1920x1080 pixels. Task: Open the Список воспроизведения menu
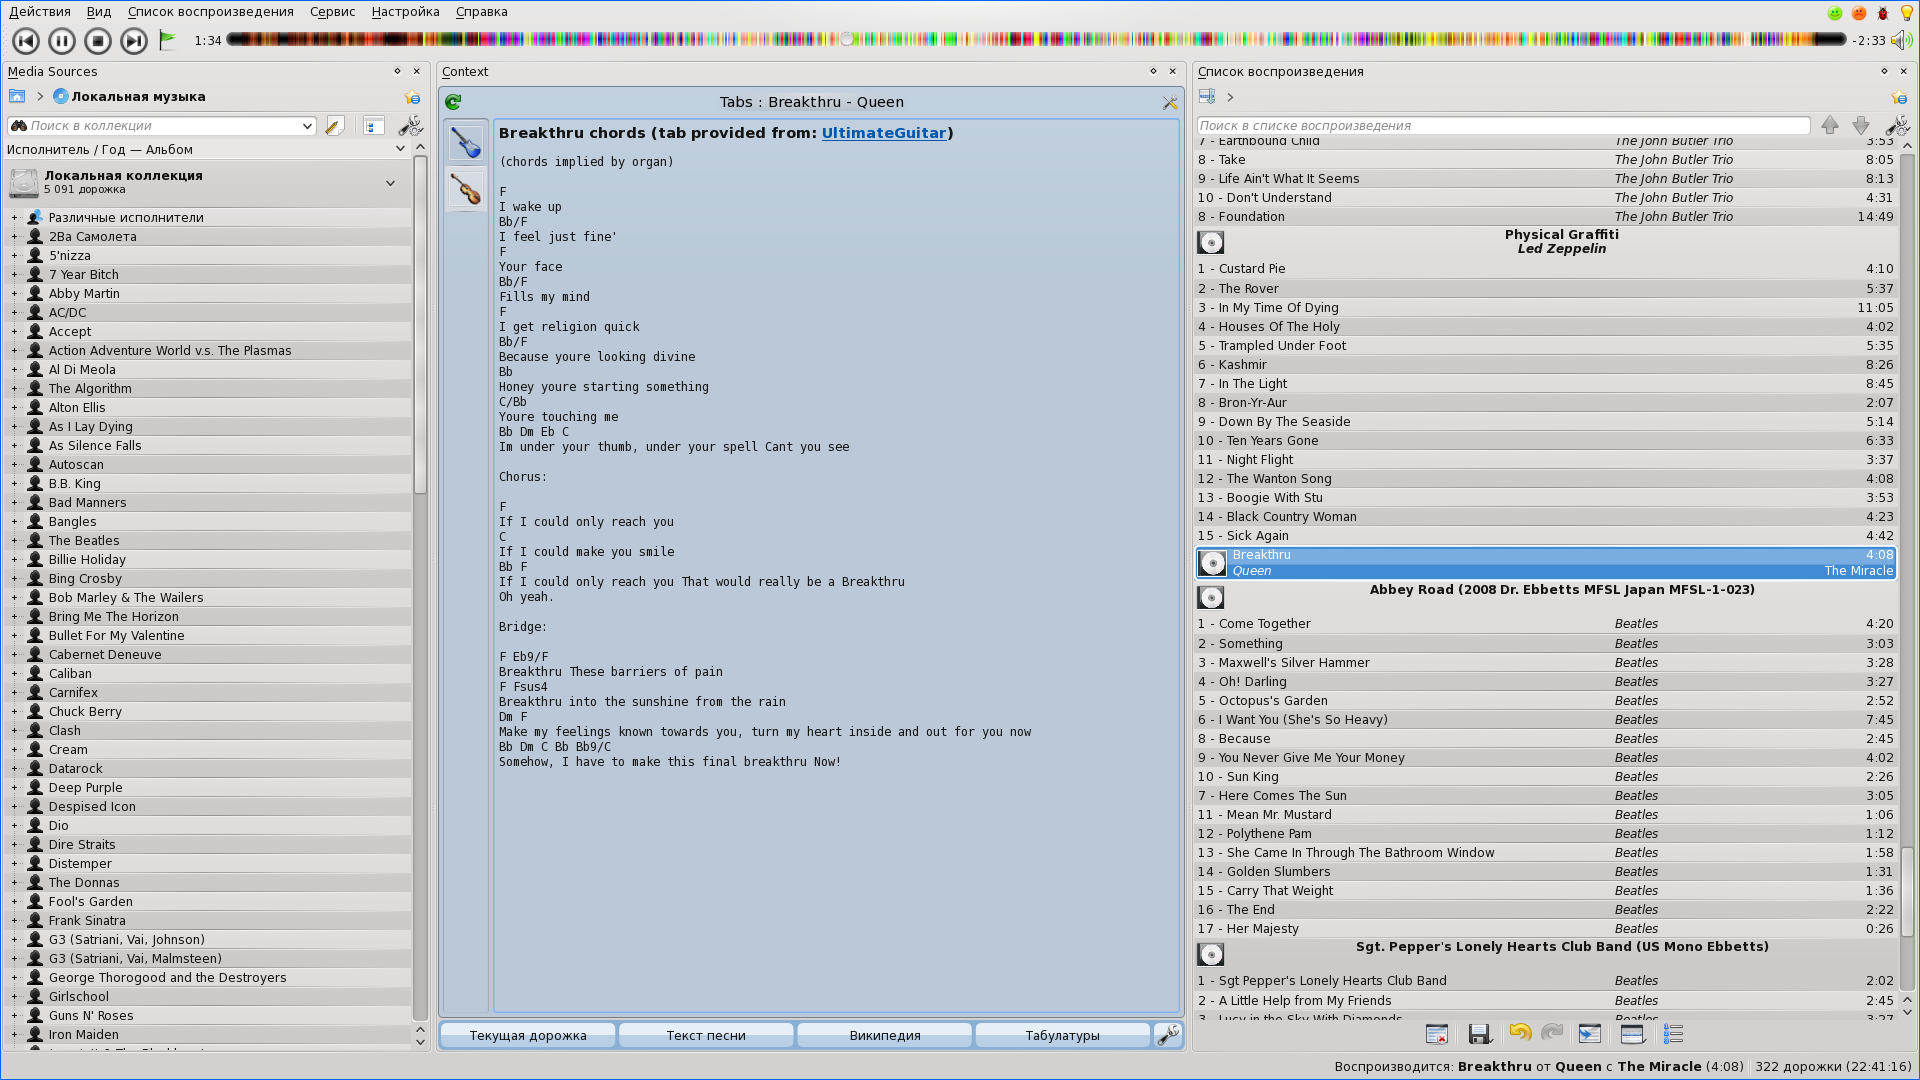pyautogui.click(x=211, y=12)
